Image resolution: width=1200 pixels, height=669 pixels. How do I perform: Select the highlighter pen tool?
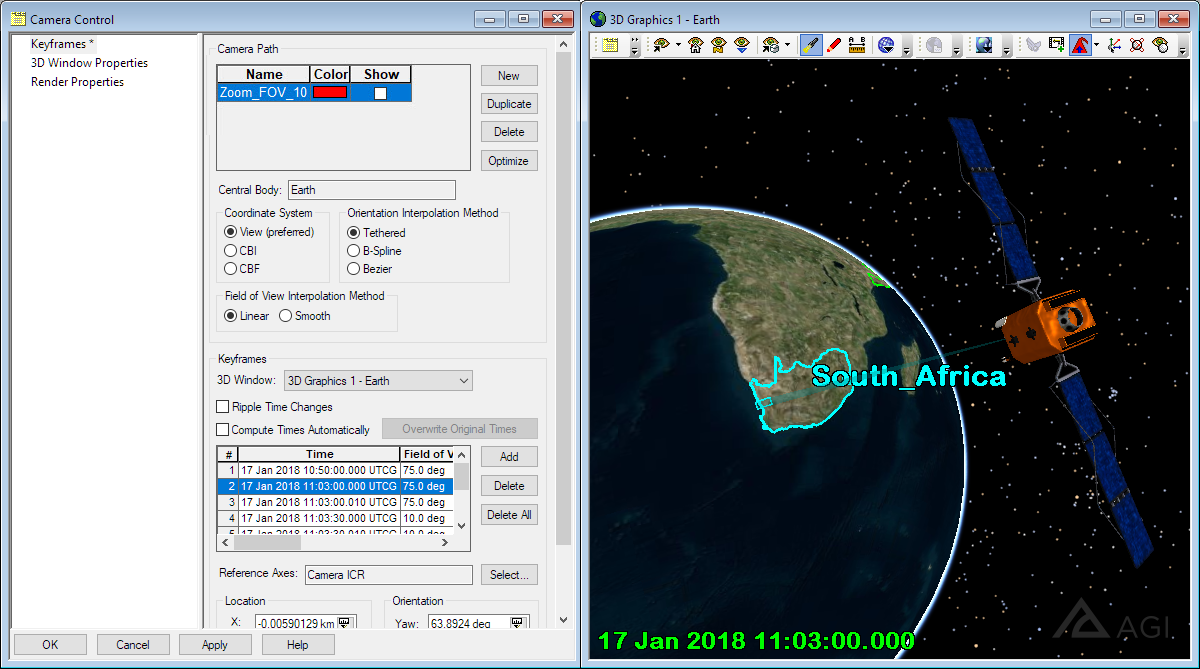[811, 45]
